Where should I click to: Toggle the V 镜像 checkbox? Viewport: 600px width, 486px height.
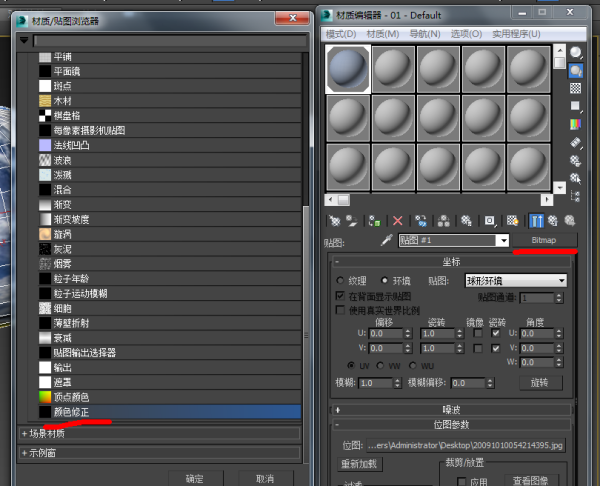coord(478,348)
